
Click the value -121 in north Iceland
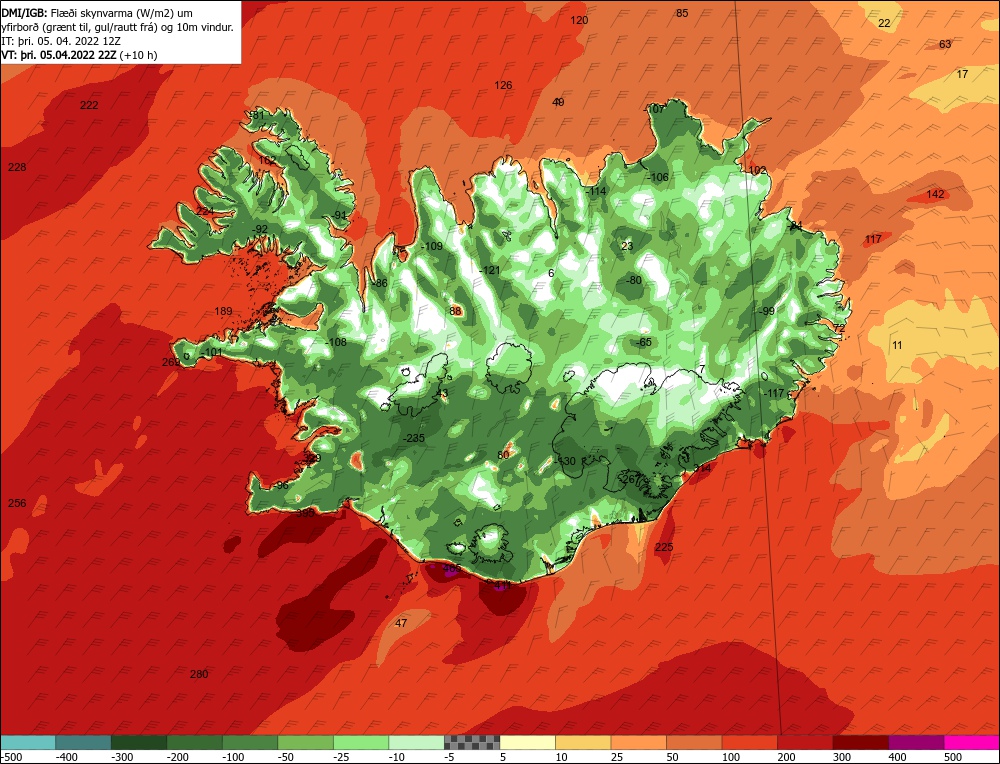point(490,270)
